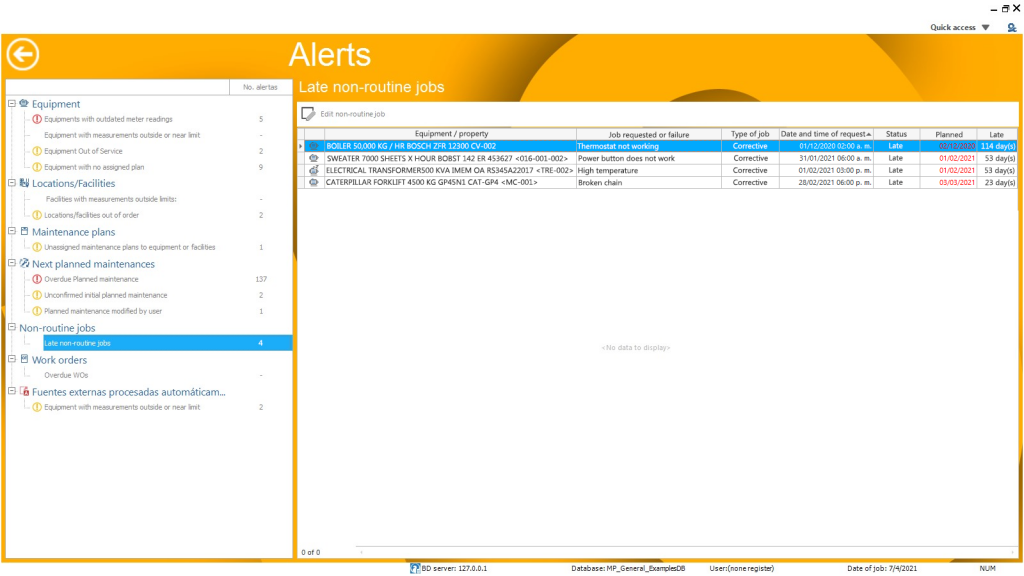Click the BD server status bar icon
1024x576 pixels.
(415, 568)
